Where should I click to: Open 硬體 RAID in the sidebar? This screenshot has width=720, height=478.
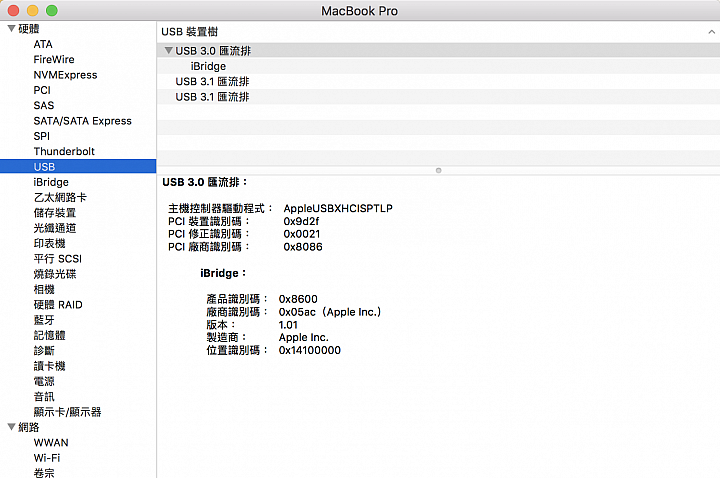click(x=58, y=304)
